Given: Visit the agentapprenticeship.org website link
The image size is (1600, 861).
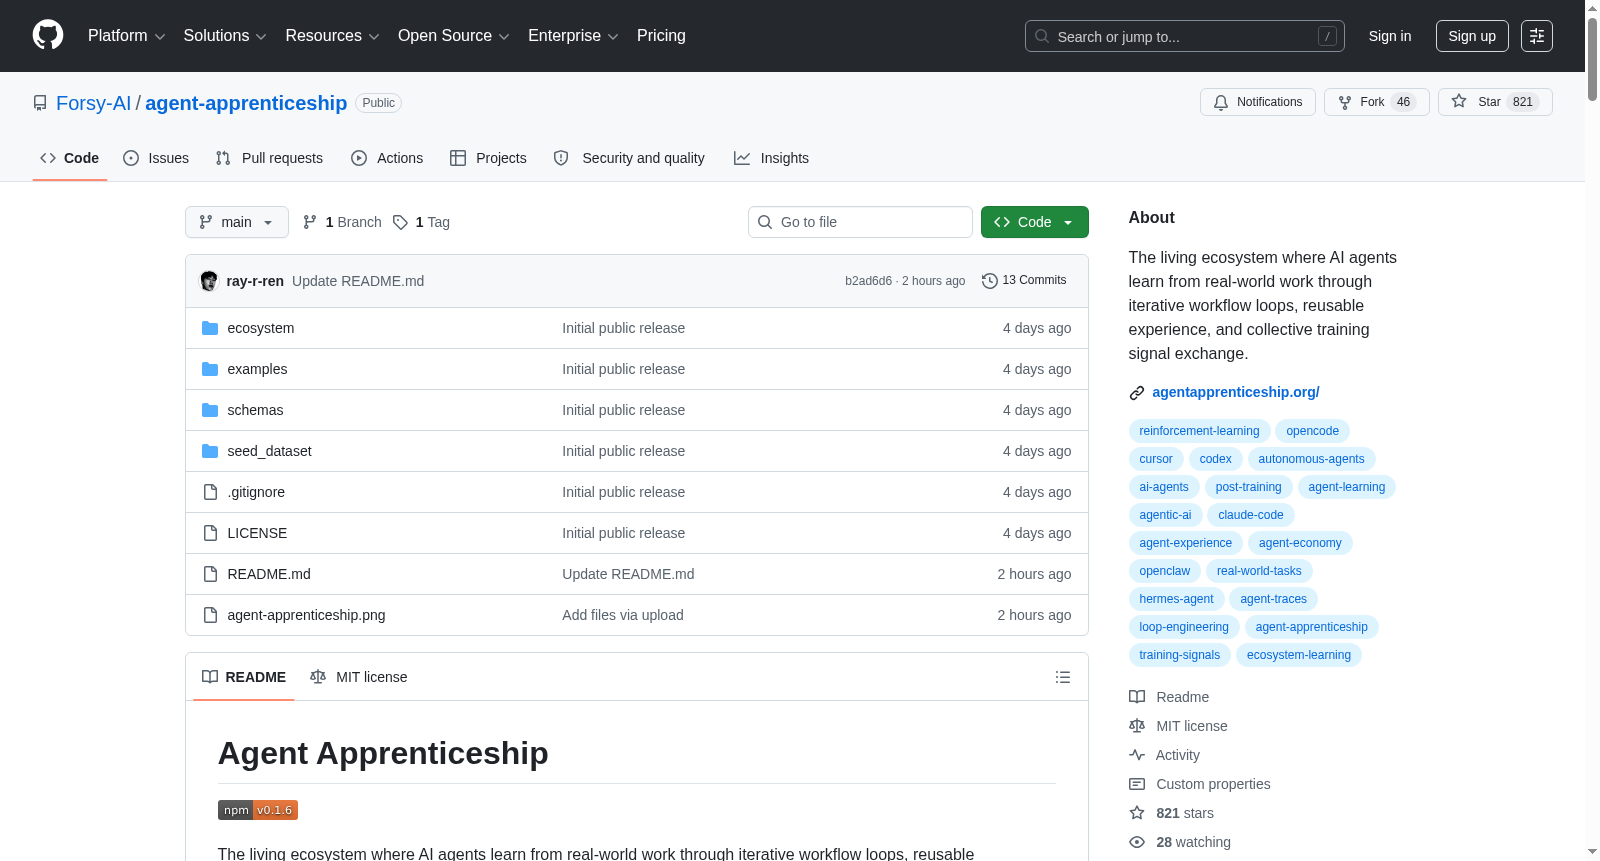Looking at the screenshot, I should click(x=1236, y=392).
